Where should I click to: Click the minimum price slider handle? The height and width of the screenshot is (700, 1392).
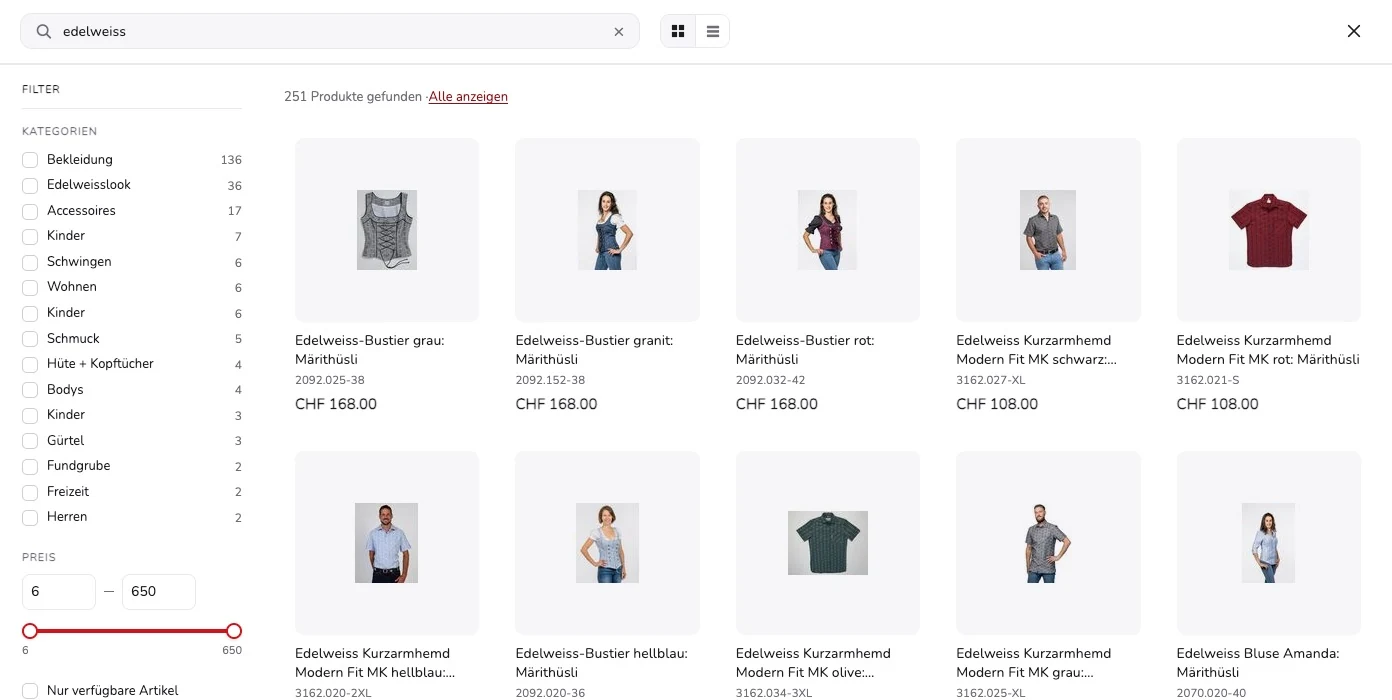pyautogui.click(x=30, y=631)
